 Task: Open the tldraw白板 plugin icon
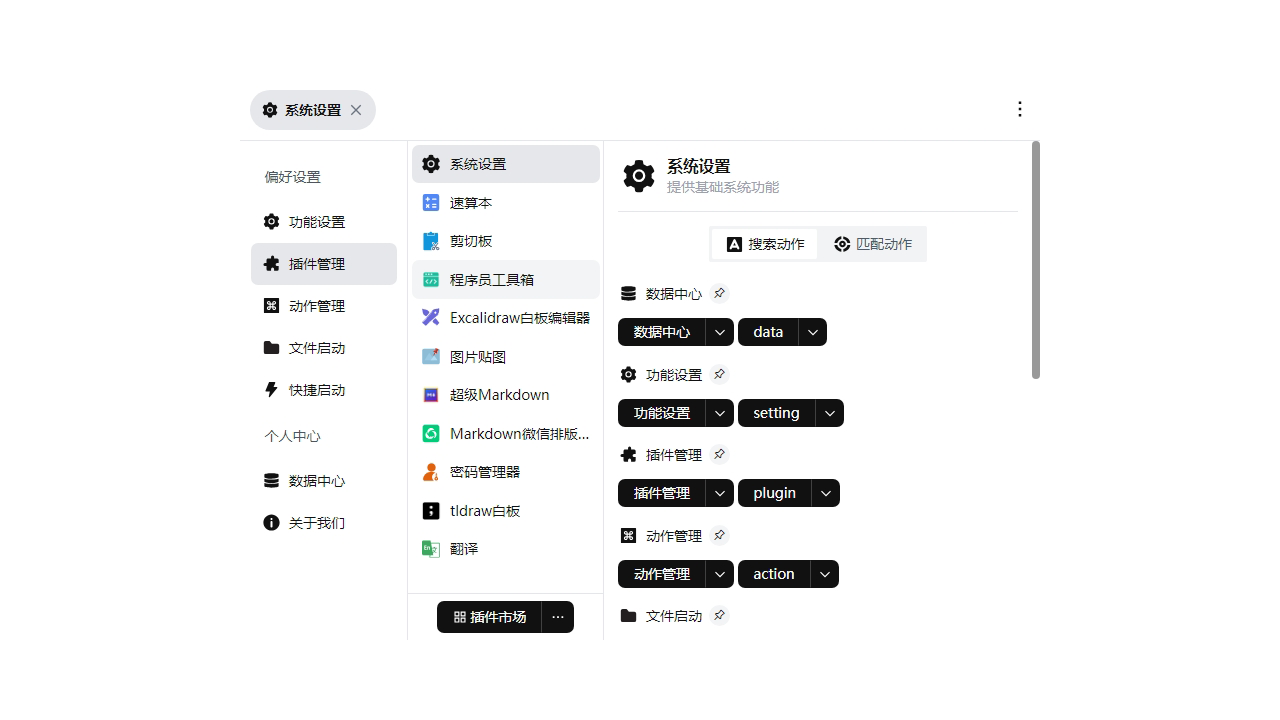pos(430,510)
